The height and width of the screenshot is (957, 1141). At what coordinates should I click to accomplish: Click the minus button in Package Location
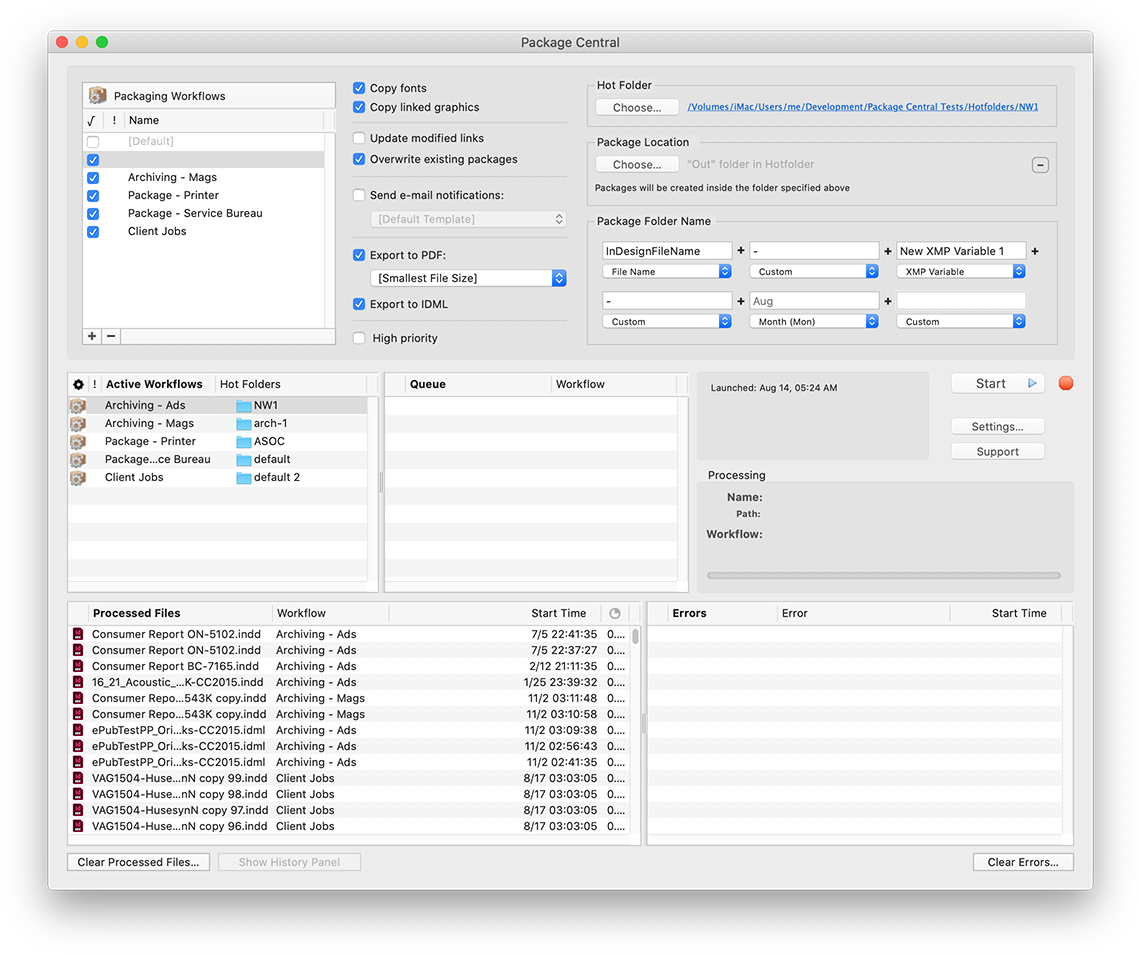click(1040, 165)
